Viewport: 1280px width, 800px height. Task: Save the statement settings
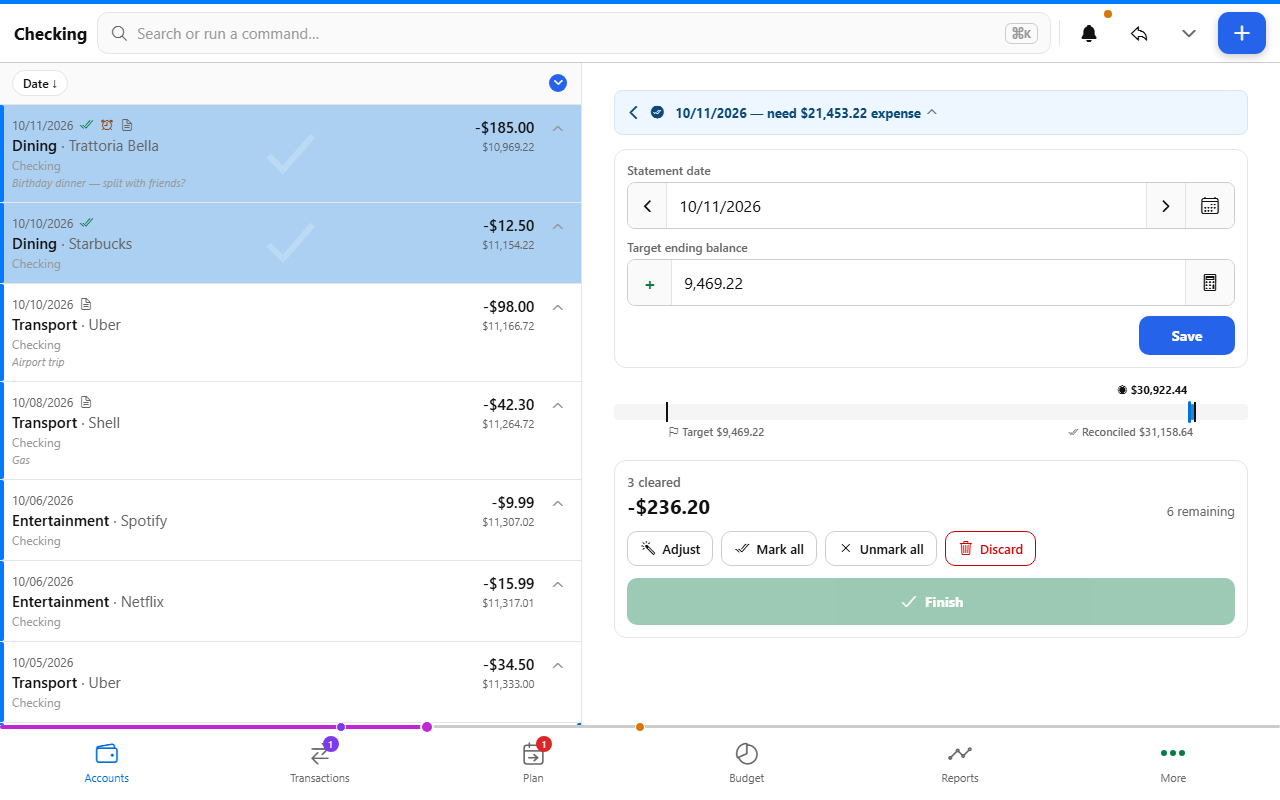coord(1187,336)
